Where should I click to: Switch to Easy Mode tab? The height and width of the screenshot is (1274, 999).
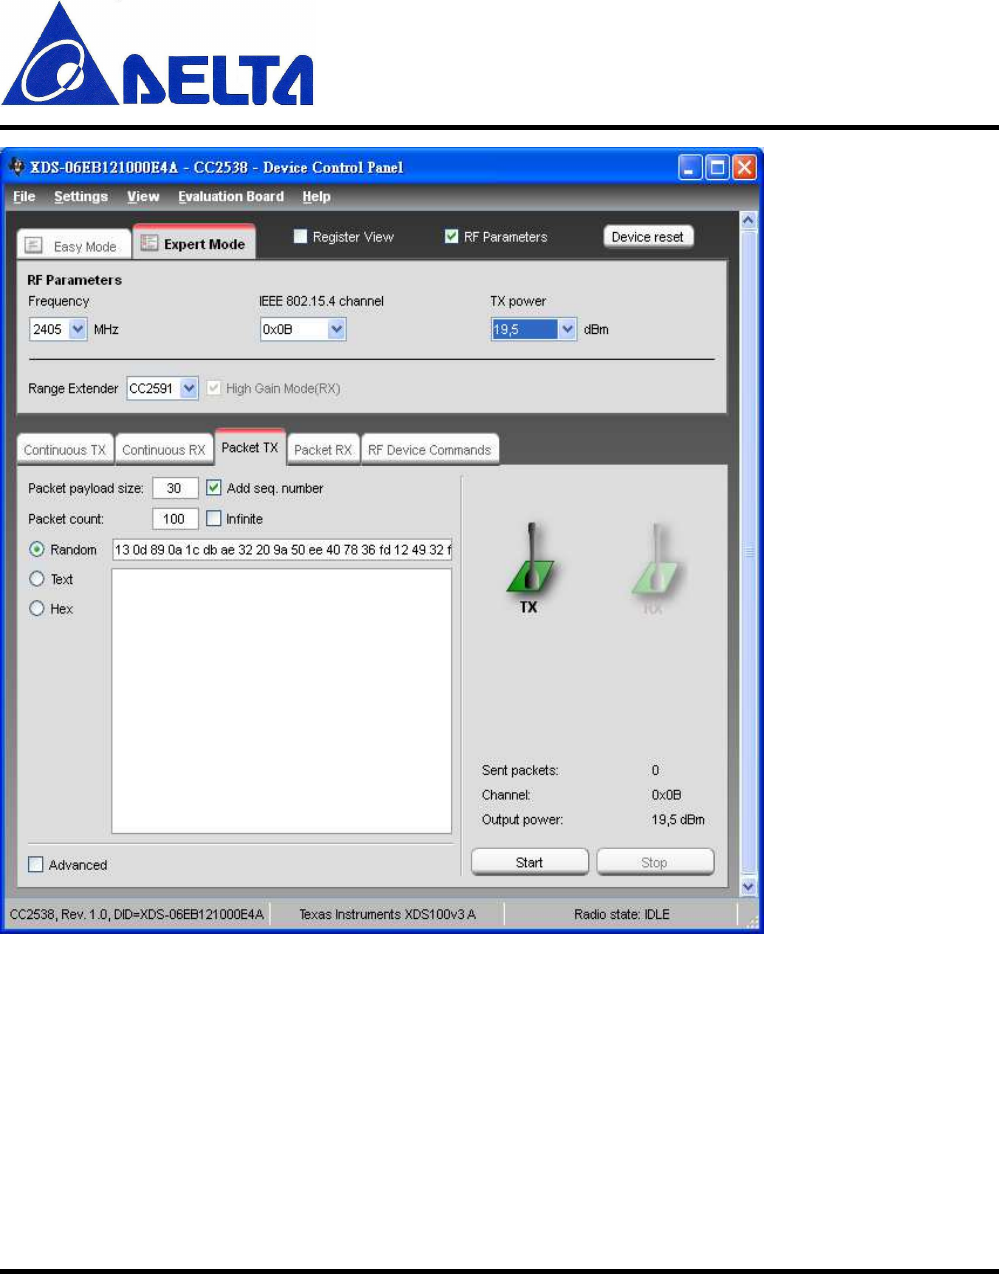74,245
